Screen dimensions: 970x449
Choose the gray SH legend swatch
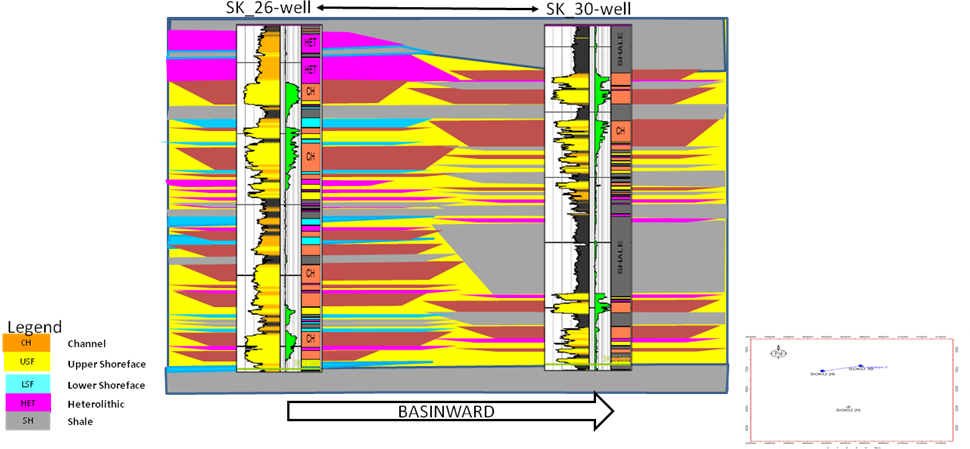(x=26, y=421)
